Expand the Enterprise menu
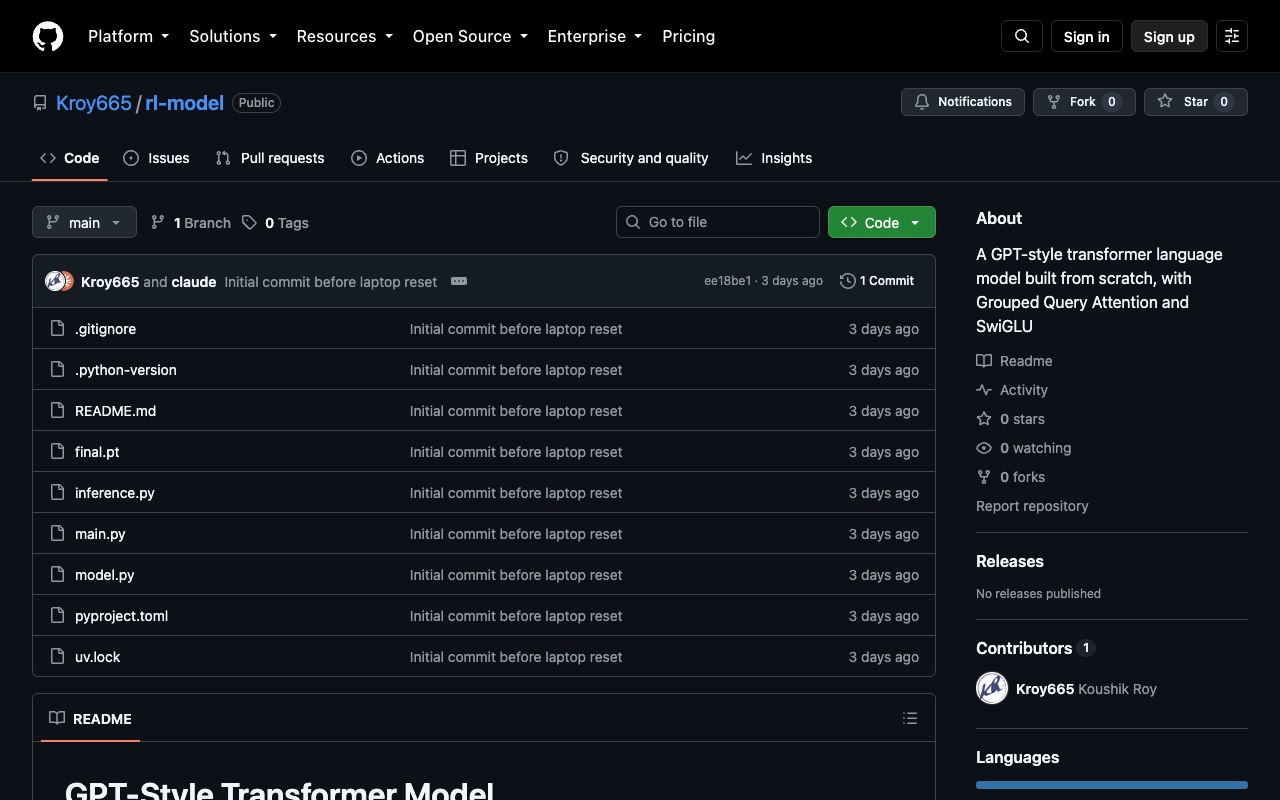 pos(596,36)
